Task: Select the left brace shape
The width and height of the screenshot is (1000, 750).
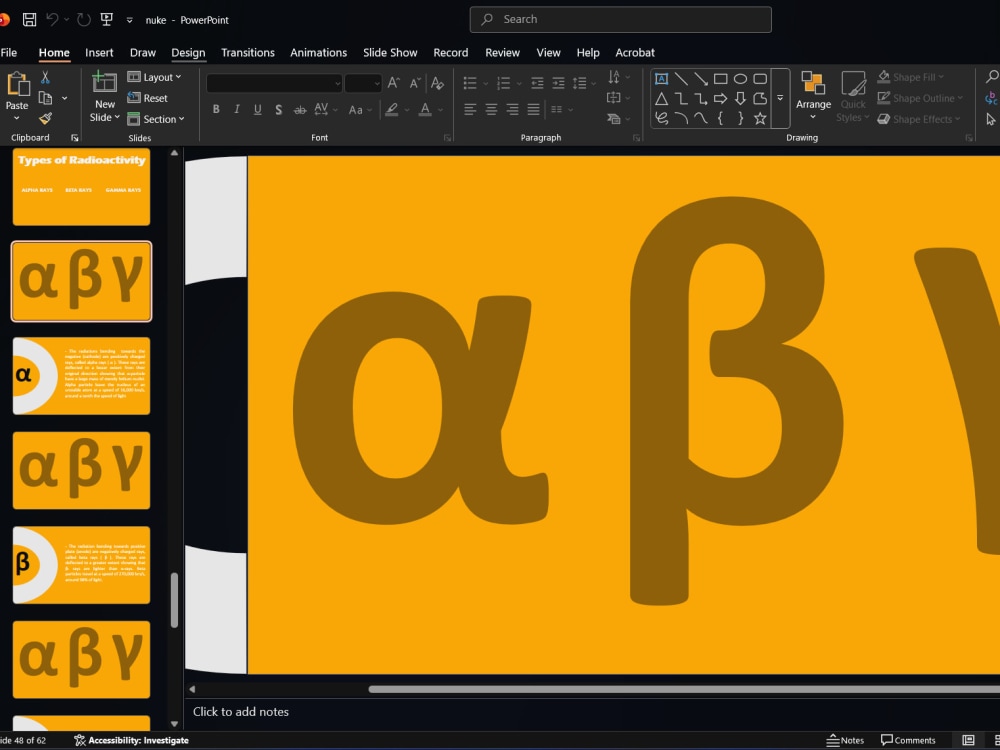Action: tap(720, 118)
